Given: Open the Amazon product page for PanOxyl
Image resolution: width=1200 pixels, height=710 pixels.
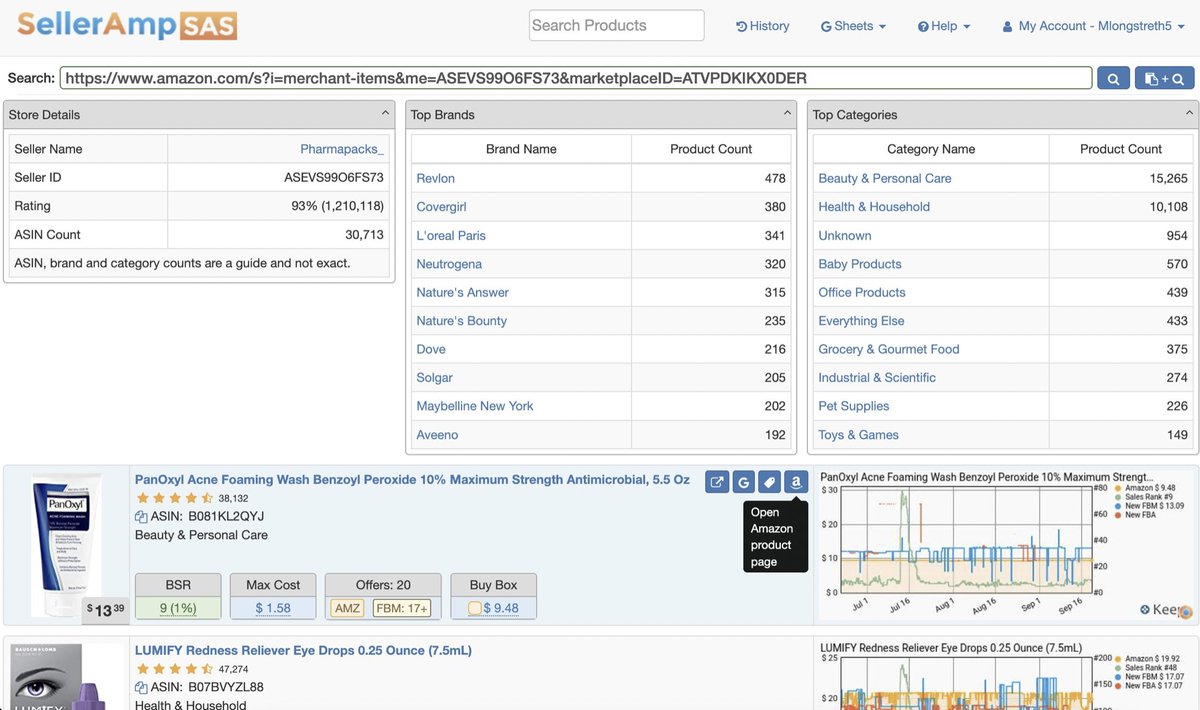Looking at the screenshot, I should (x=795, y=482).
